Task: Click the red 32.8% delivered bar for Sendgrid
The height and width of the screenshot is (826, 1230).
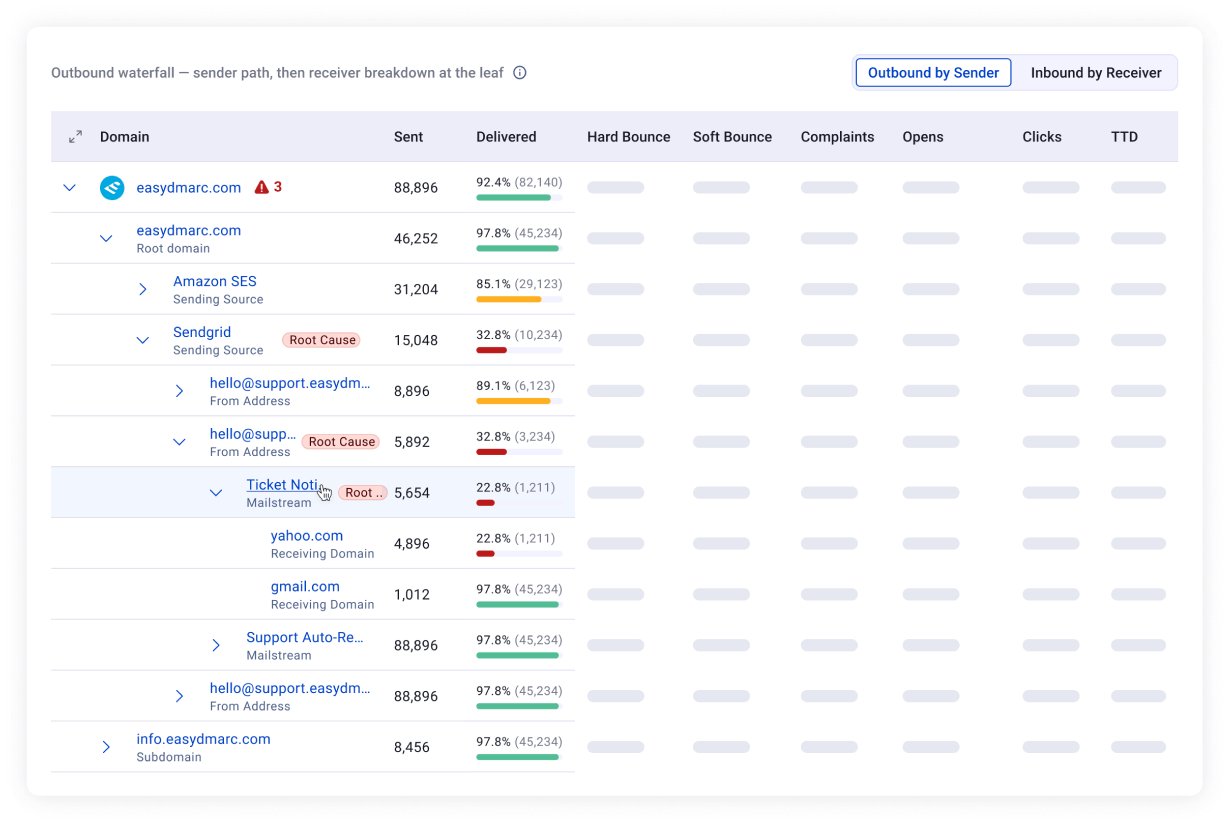Action: click(x=519, y=350)
